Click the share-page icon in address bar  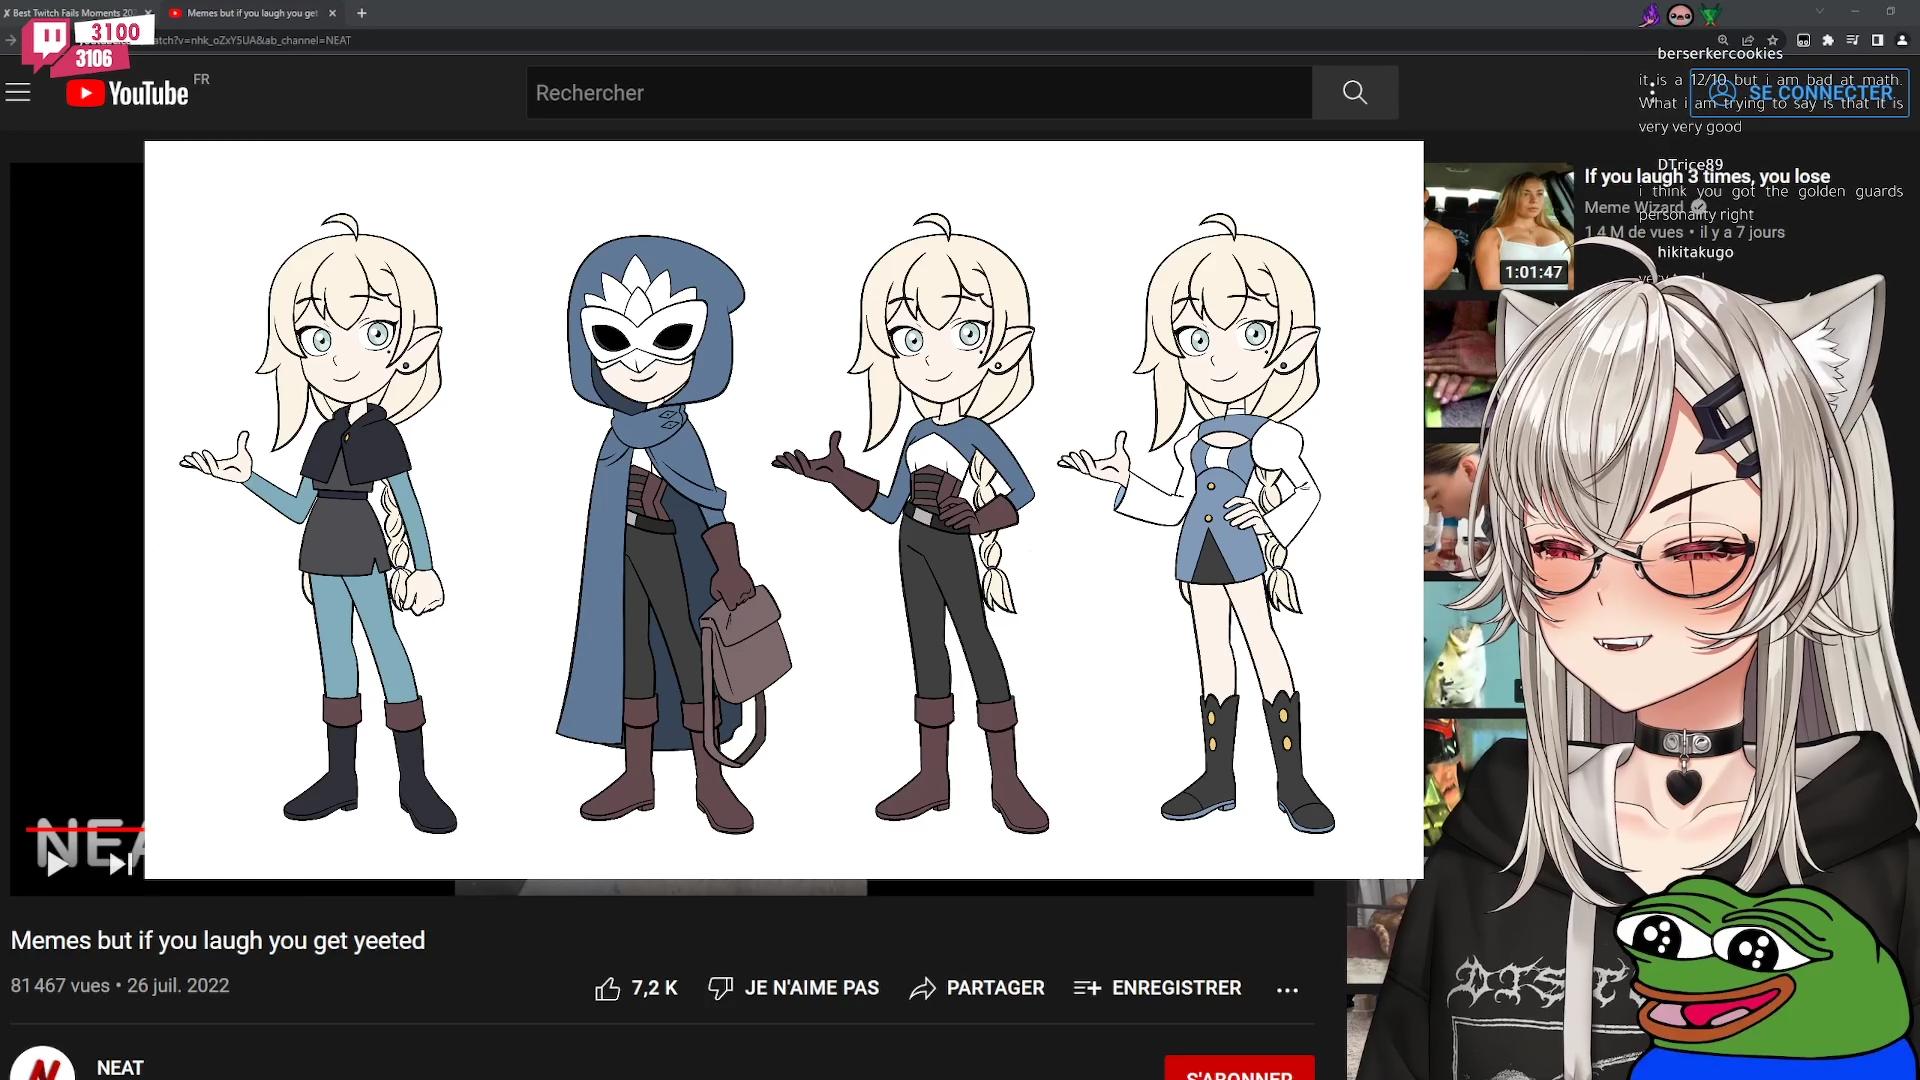(x=1748, y=40)
